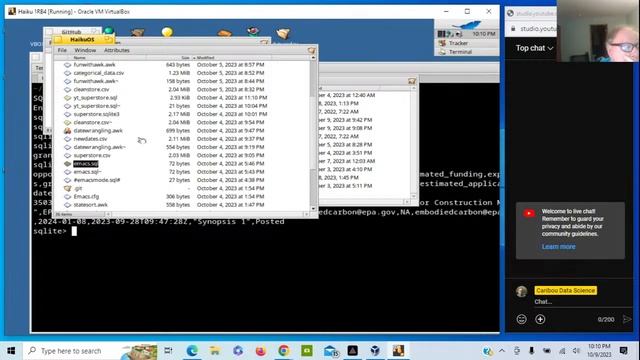The height and width of the screenshot is (360, 640).
Task: Click the Learn more link in the chat
Action: click(558, 247)
